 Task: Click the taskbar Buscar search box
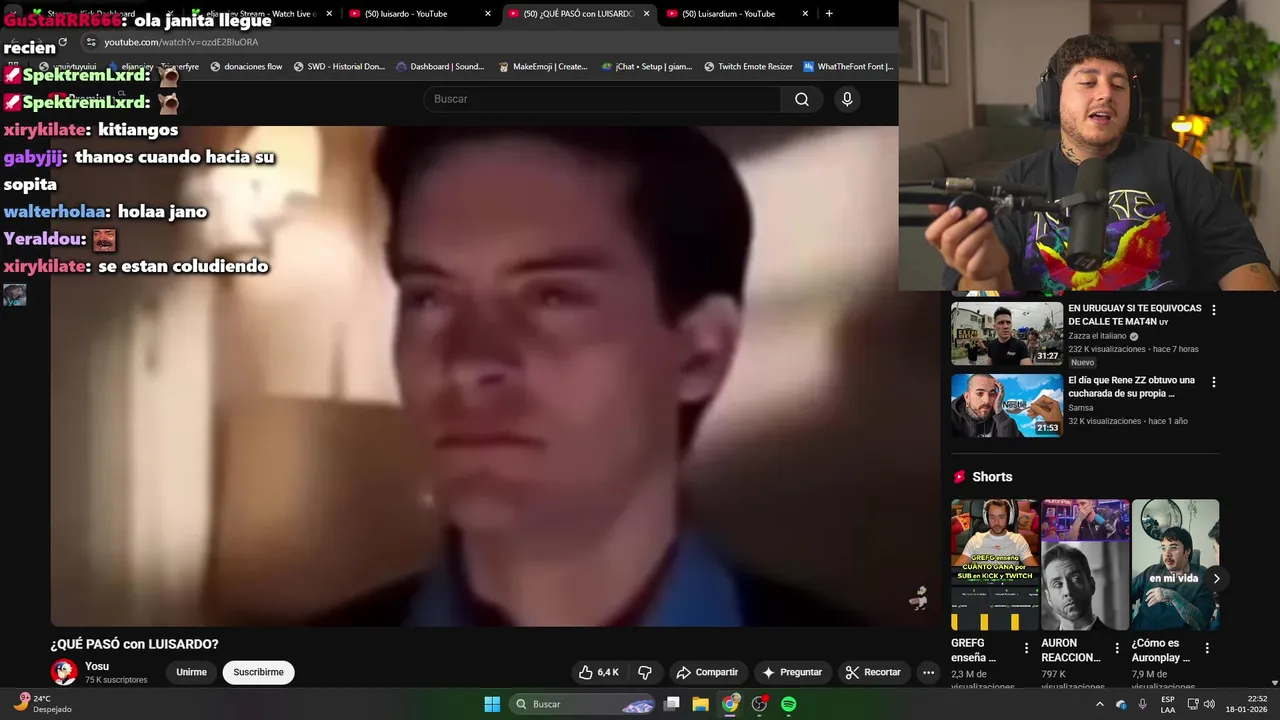[583, 704]
